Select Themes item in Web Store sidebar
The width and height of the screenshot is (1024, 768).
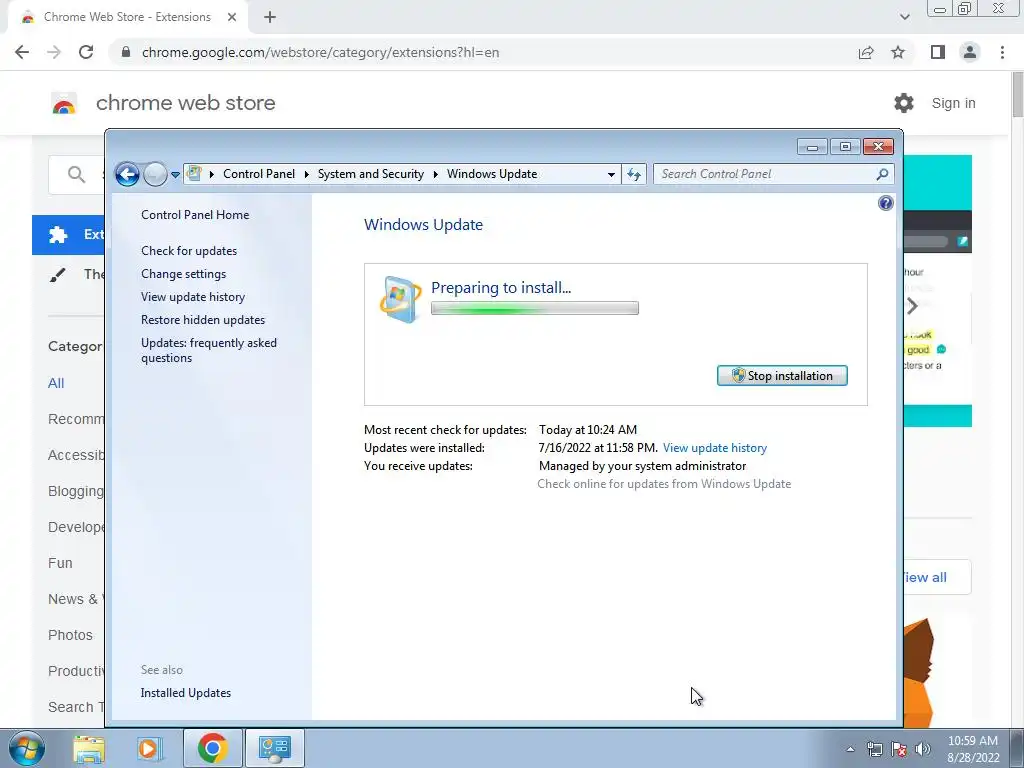[69, 274]
